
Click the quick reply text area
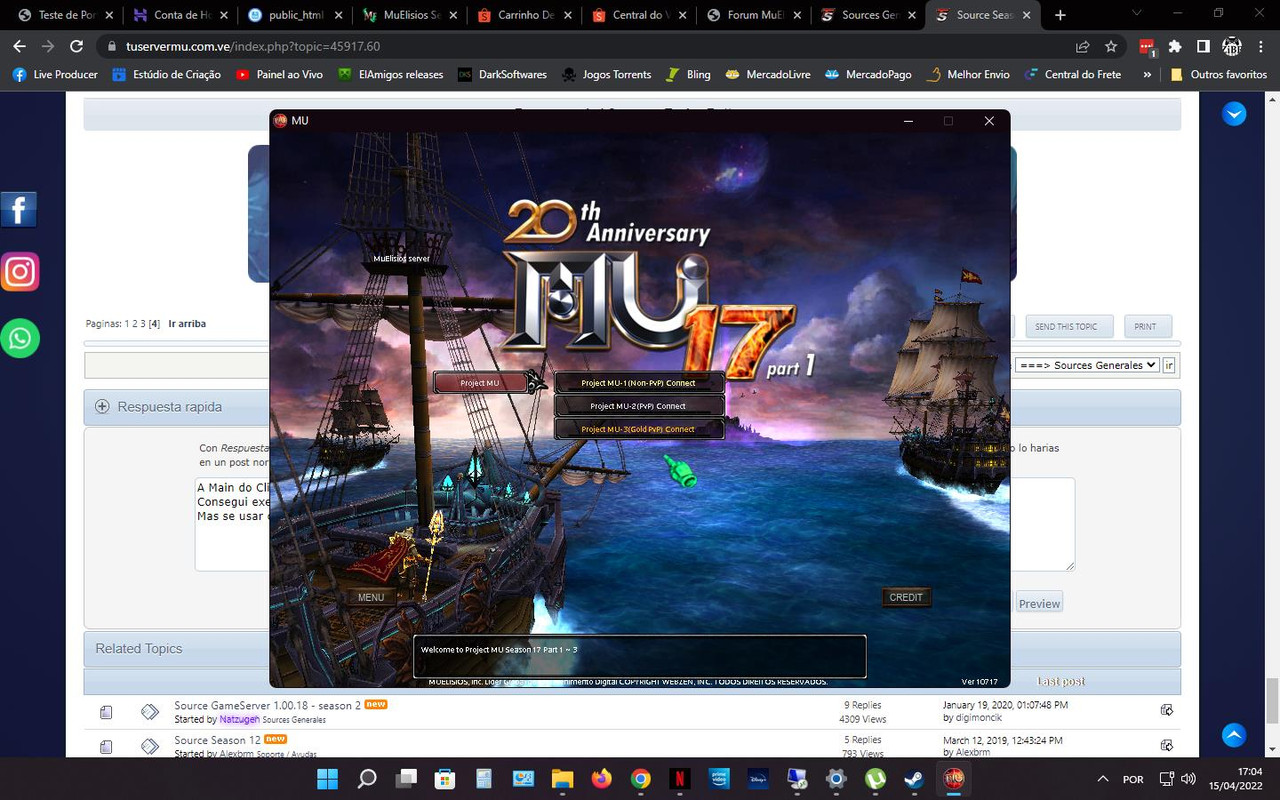coord(635,524)
